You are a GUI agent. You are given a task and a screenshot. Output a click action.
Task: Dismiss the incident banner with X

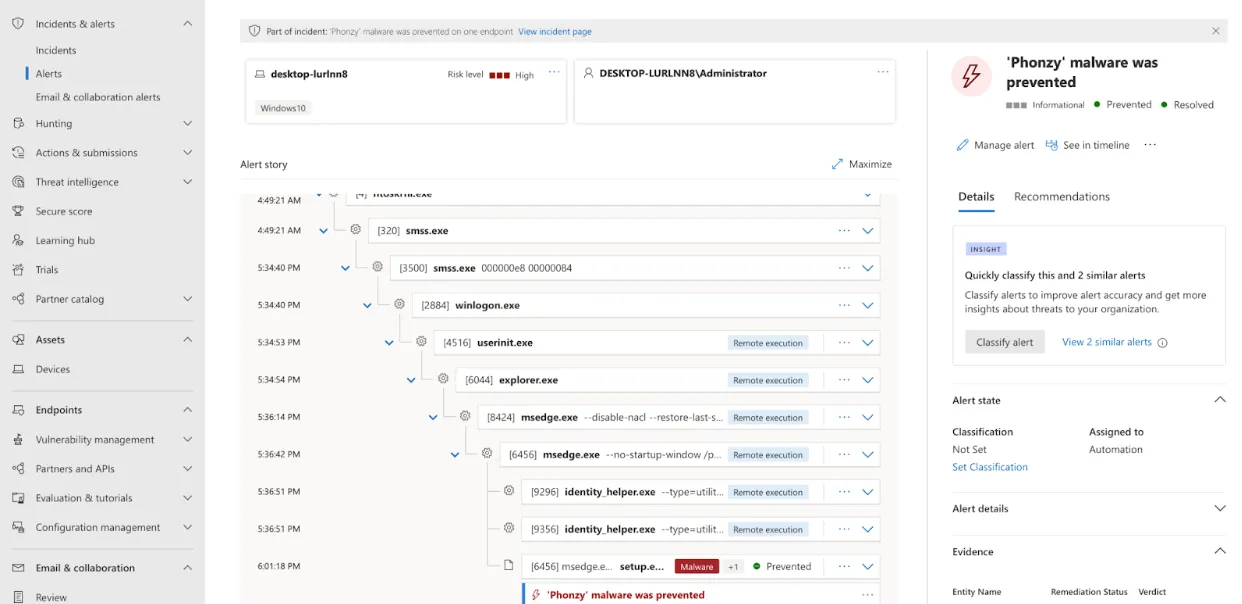1216,30
